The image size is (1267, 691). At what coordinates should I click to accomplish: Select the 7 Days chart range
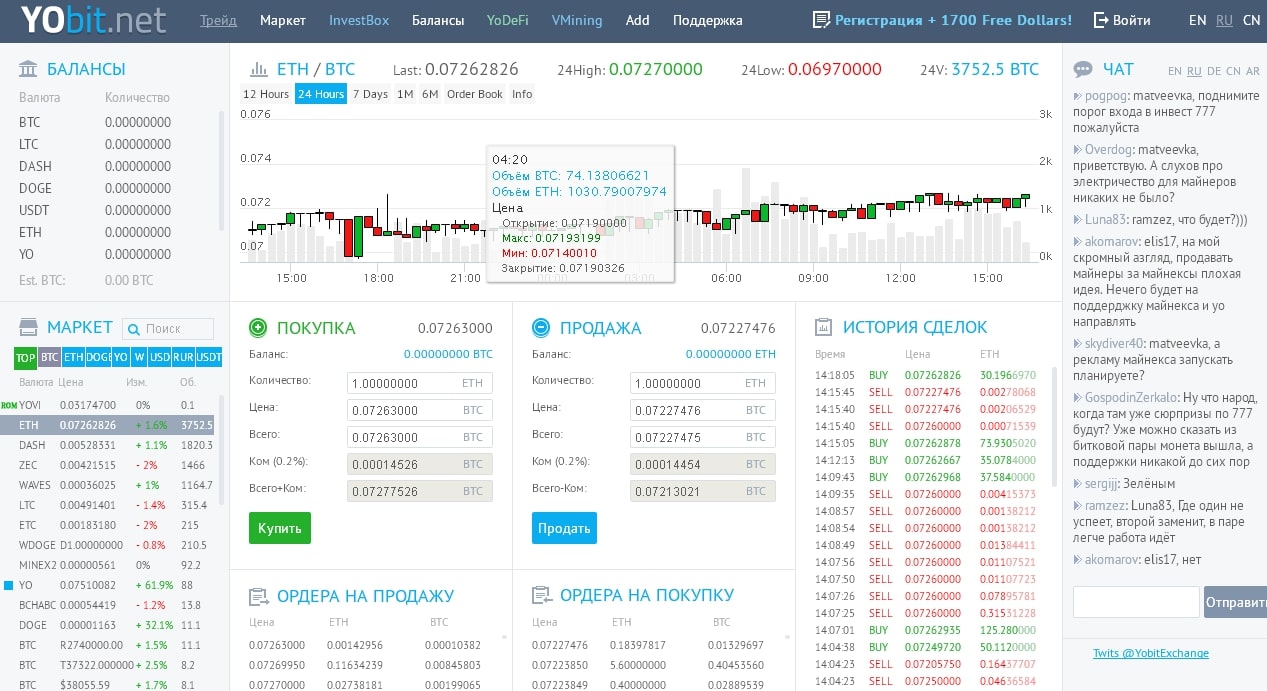[370, 94]
